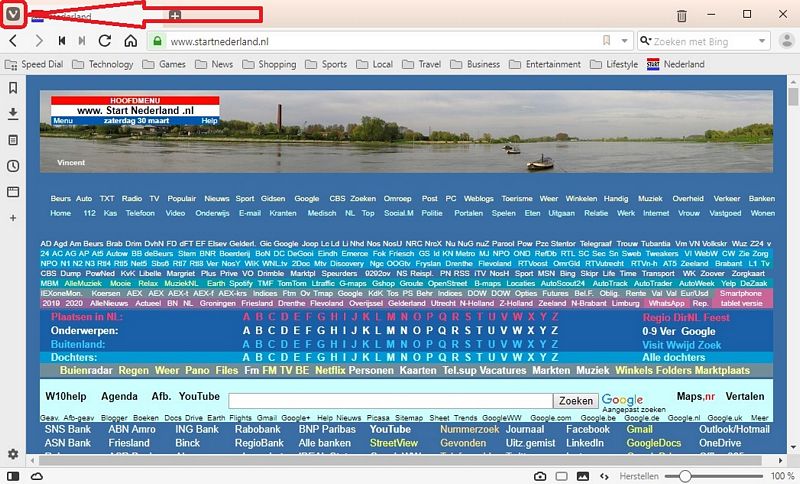Open the StreetView link
Image resolution: width=800 pixels, height=484 pixels.
(394, 443)
